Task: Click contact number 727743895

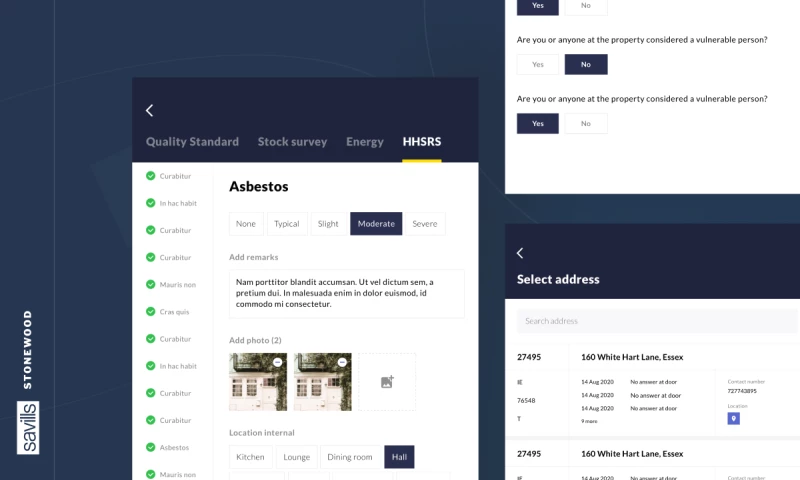Action: (x=742, y=391)
